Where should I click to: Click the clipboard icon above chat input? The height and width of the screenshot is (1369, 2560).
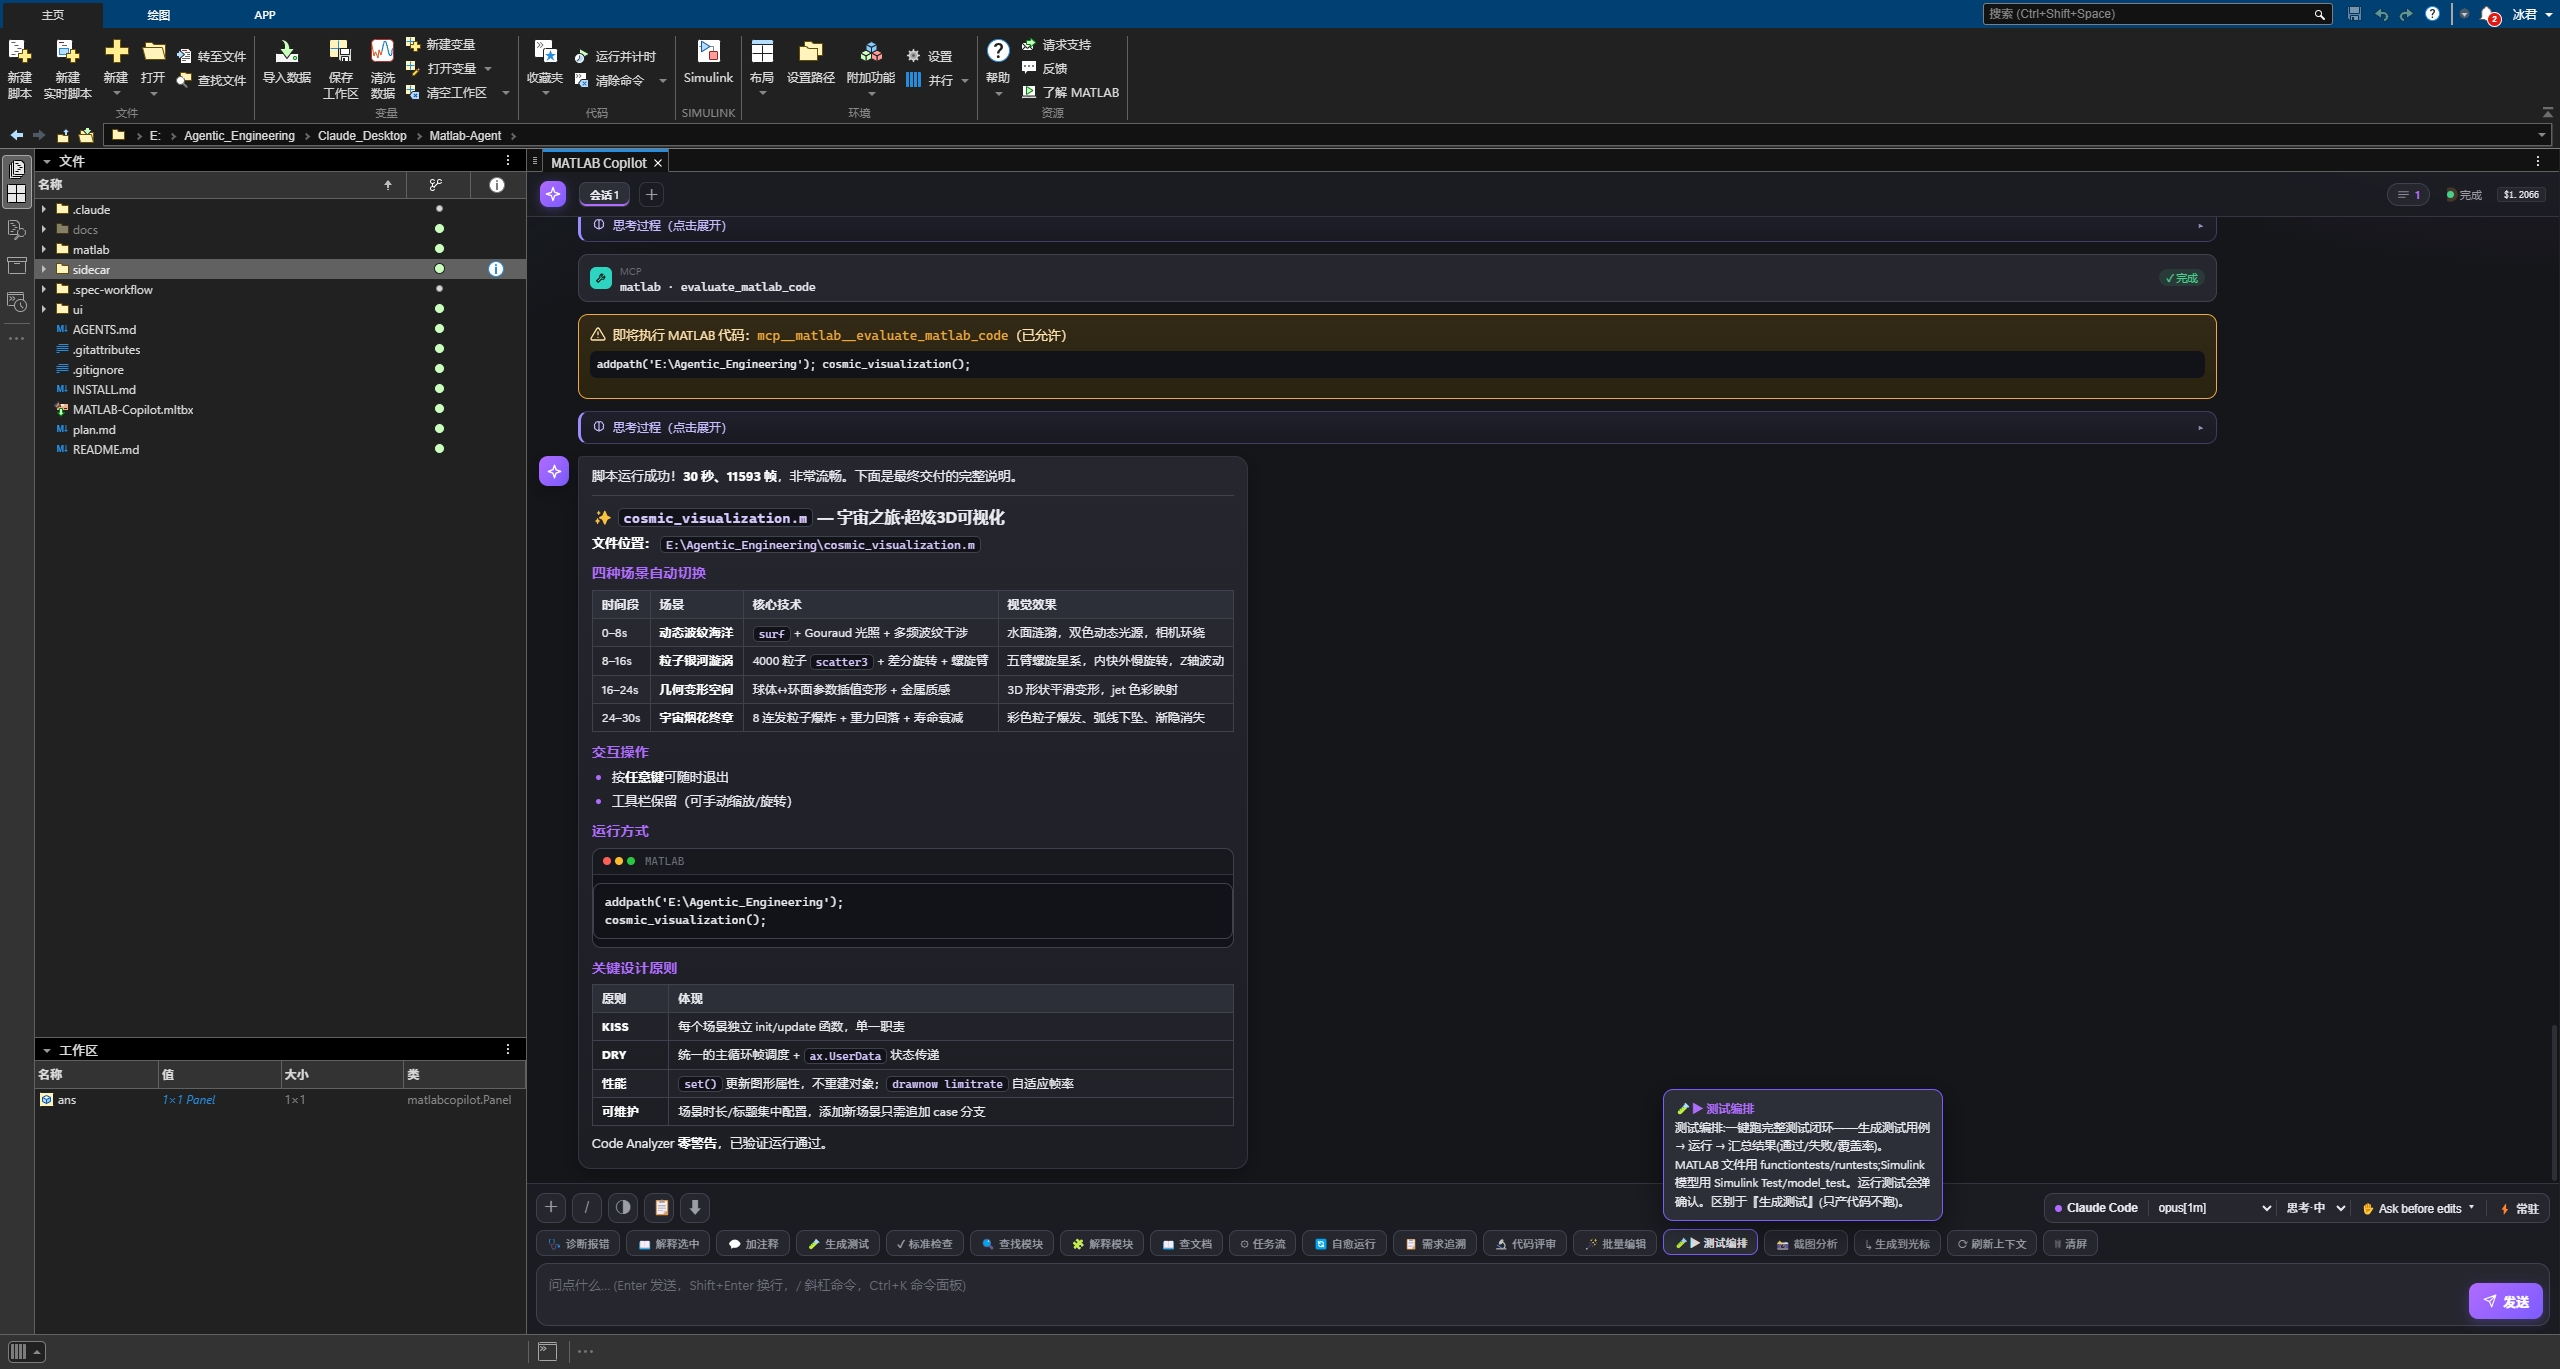click(x=660, y=1207)
